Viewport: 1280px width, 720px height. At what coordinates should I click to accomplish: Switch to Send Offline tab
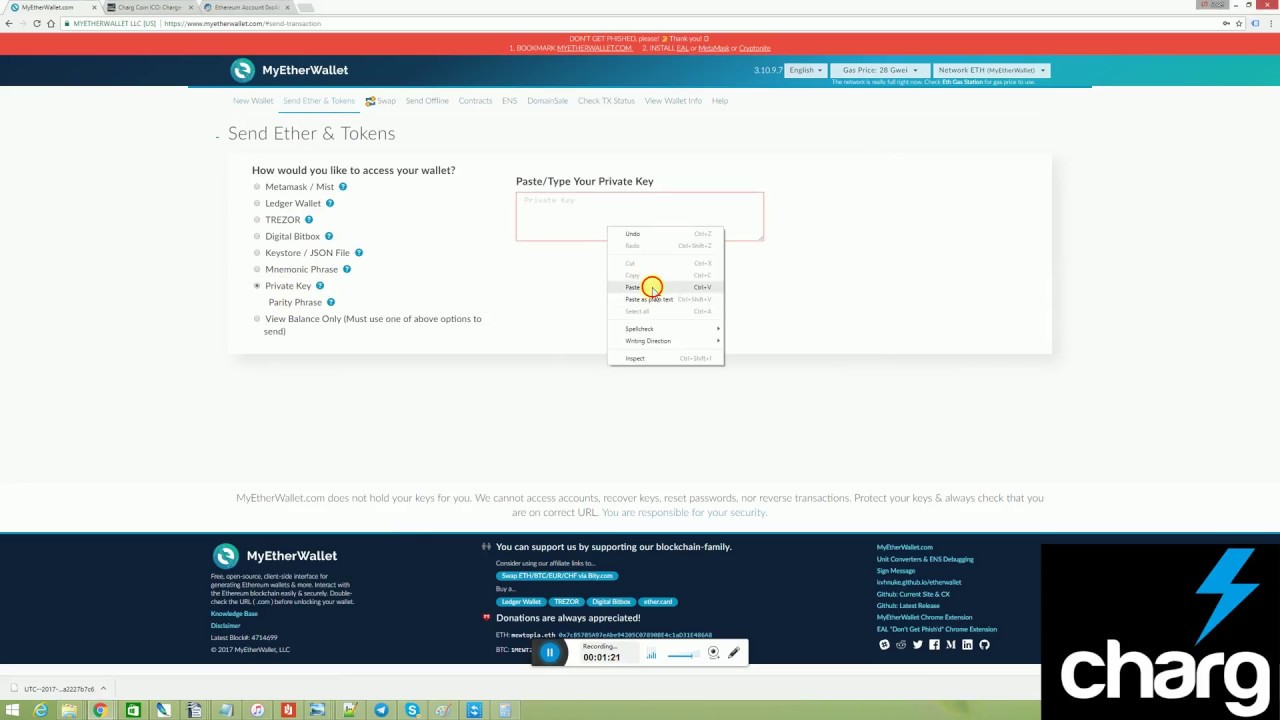tap(427, 101)
